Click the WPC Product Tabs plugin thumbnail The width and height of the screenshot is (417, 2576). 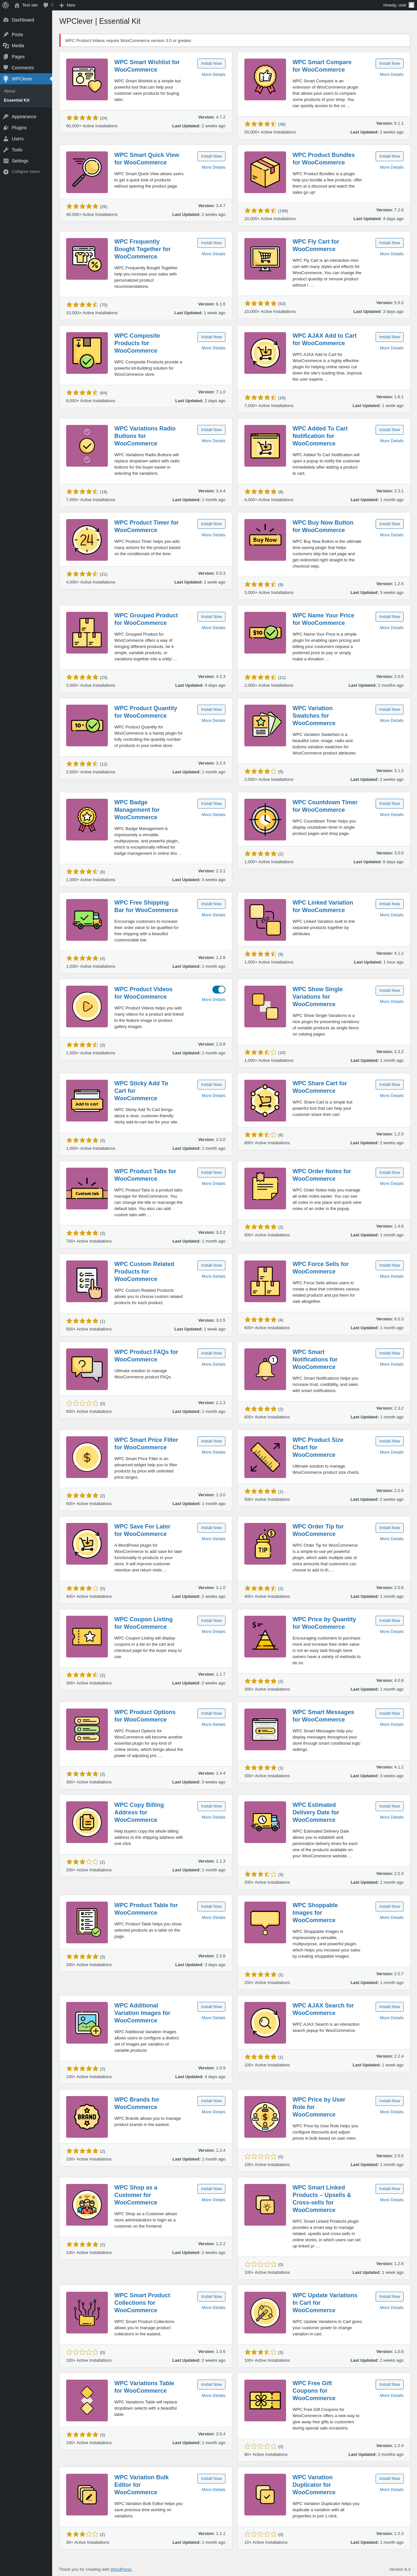coord(87,1189)
